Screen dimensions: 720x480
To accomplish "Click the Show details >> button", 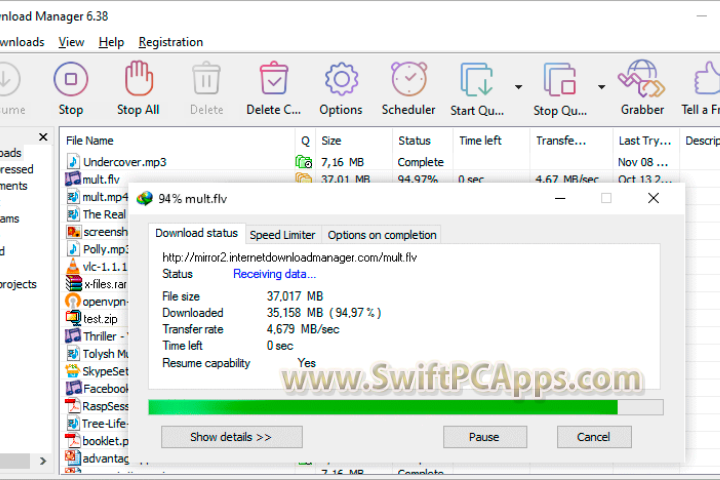I will [231, 437].
